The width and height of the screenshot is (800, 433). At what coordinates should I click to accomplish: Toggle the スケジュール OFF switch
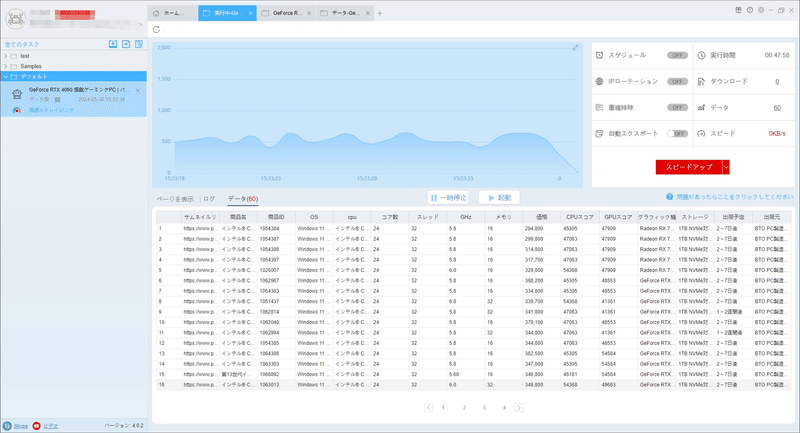coord(678,55)
